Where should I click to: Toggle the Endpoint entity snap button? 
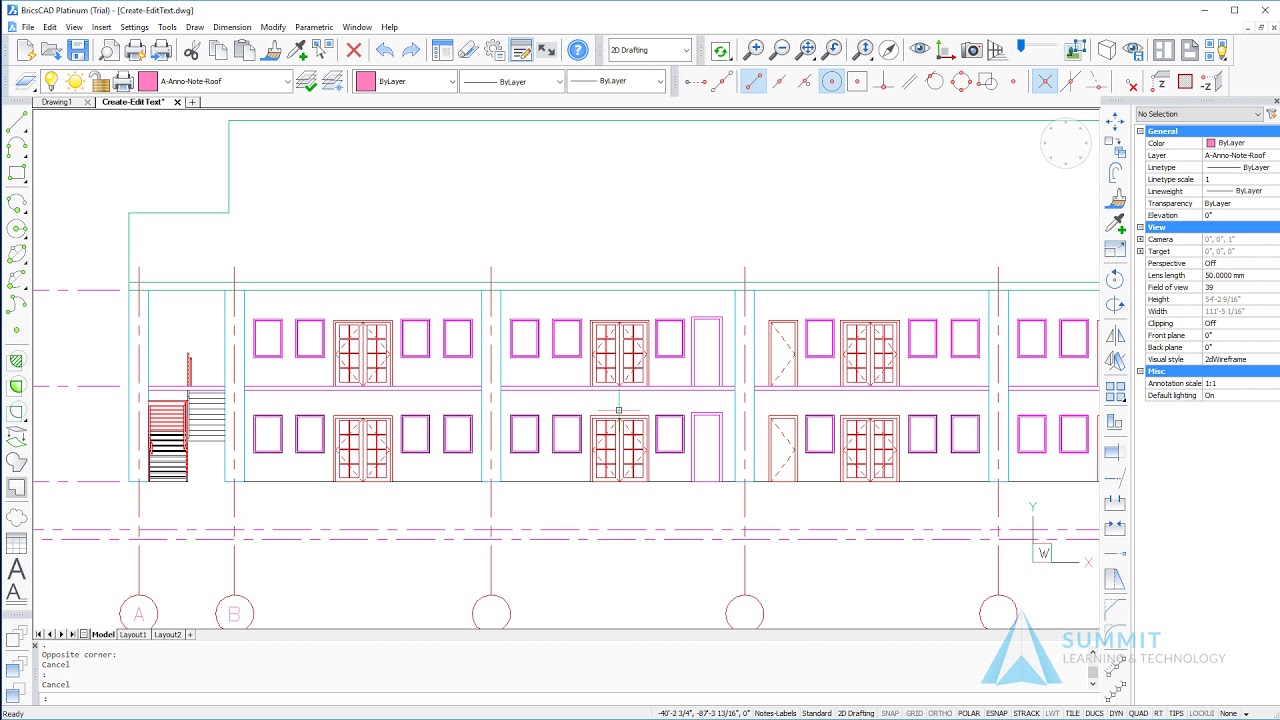point(754,81)
